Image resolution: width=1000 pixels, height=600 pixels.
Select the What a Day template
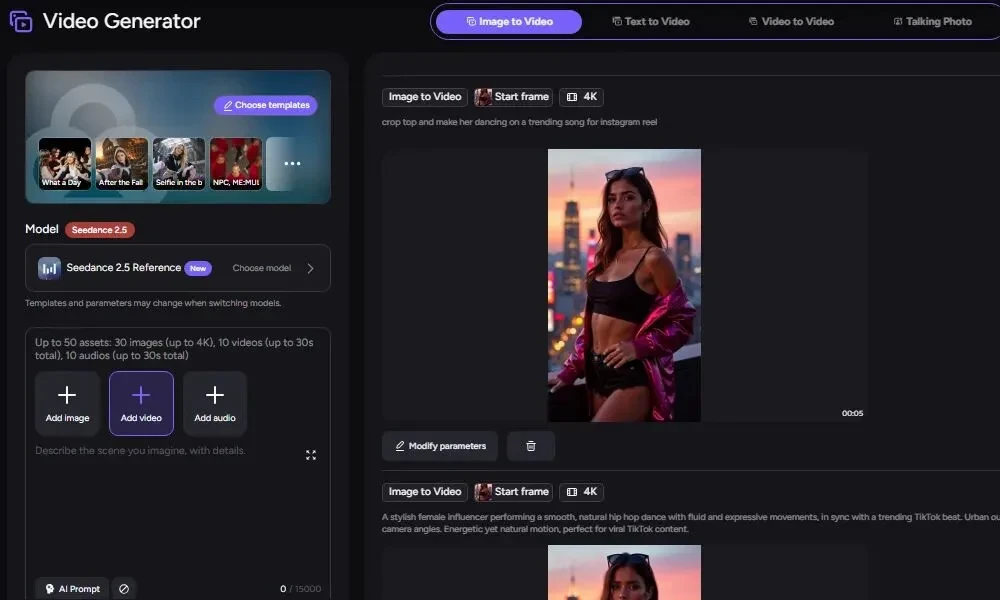[64, 163]
